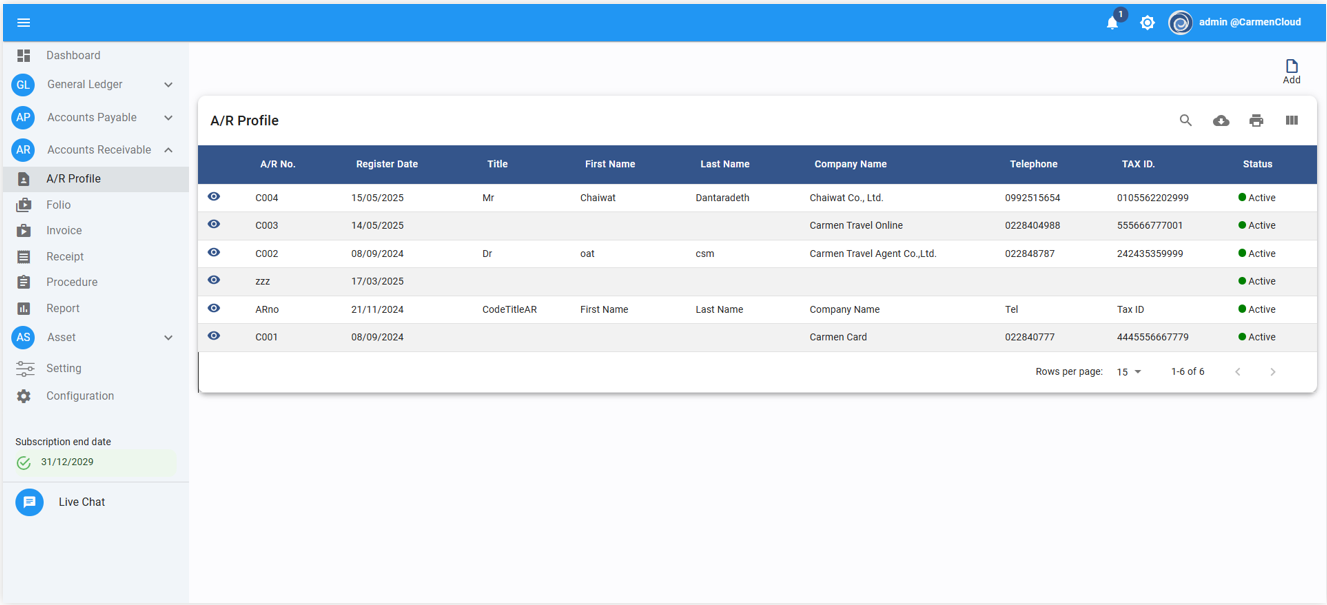Start Live Chat with chat icon
This screenshot has width=1327, height=605.
click(29, 502)
